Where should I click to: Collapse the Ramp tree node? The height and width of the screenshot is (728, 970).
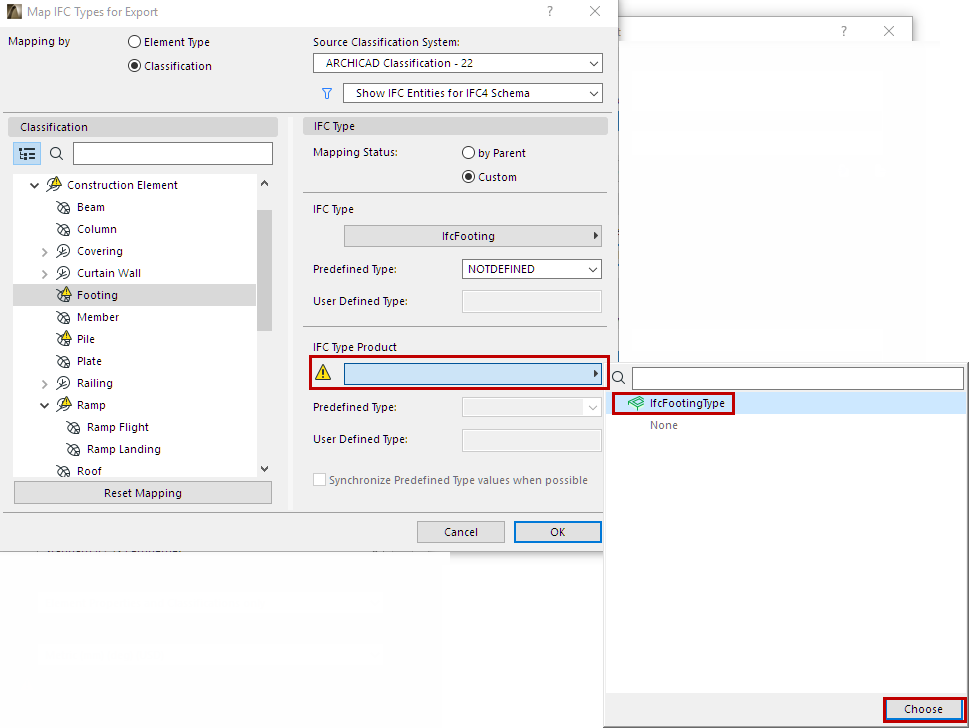click(45, 406)
